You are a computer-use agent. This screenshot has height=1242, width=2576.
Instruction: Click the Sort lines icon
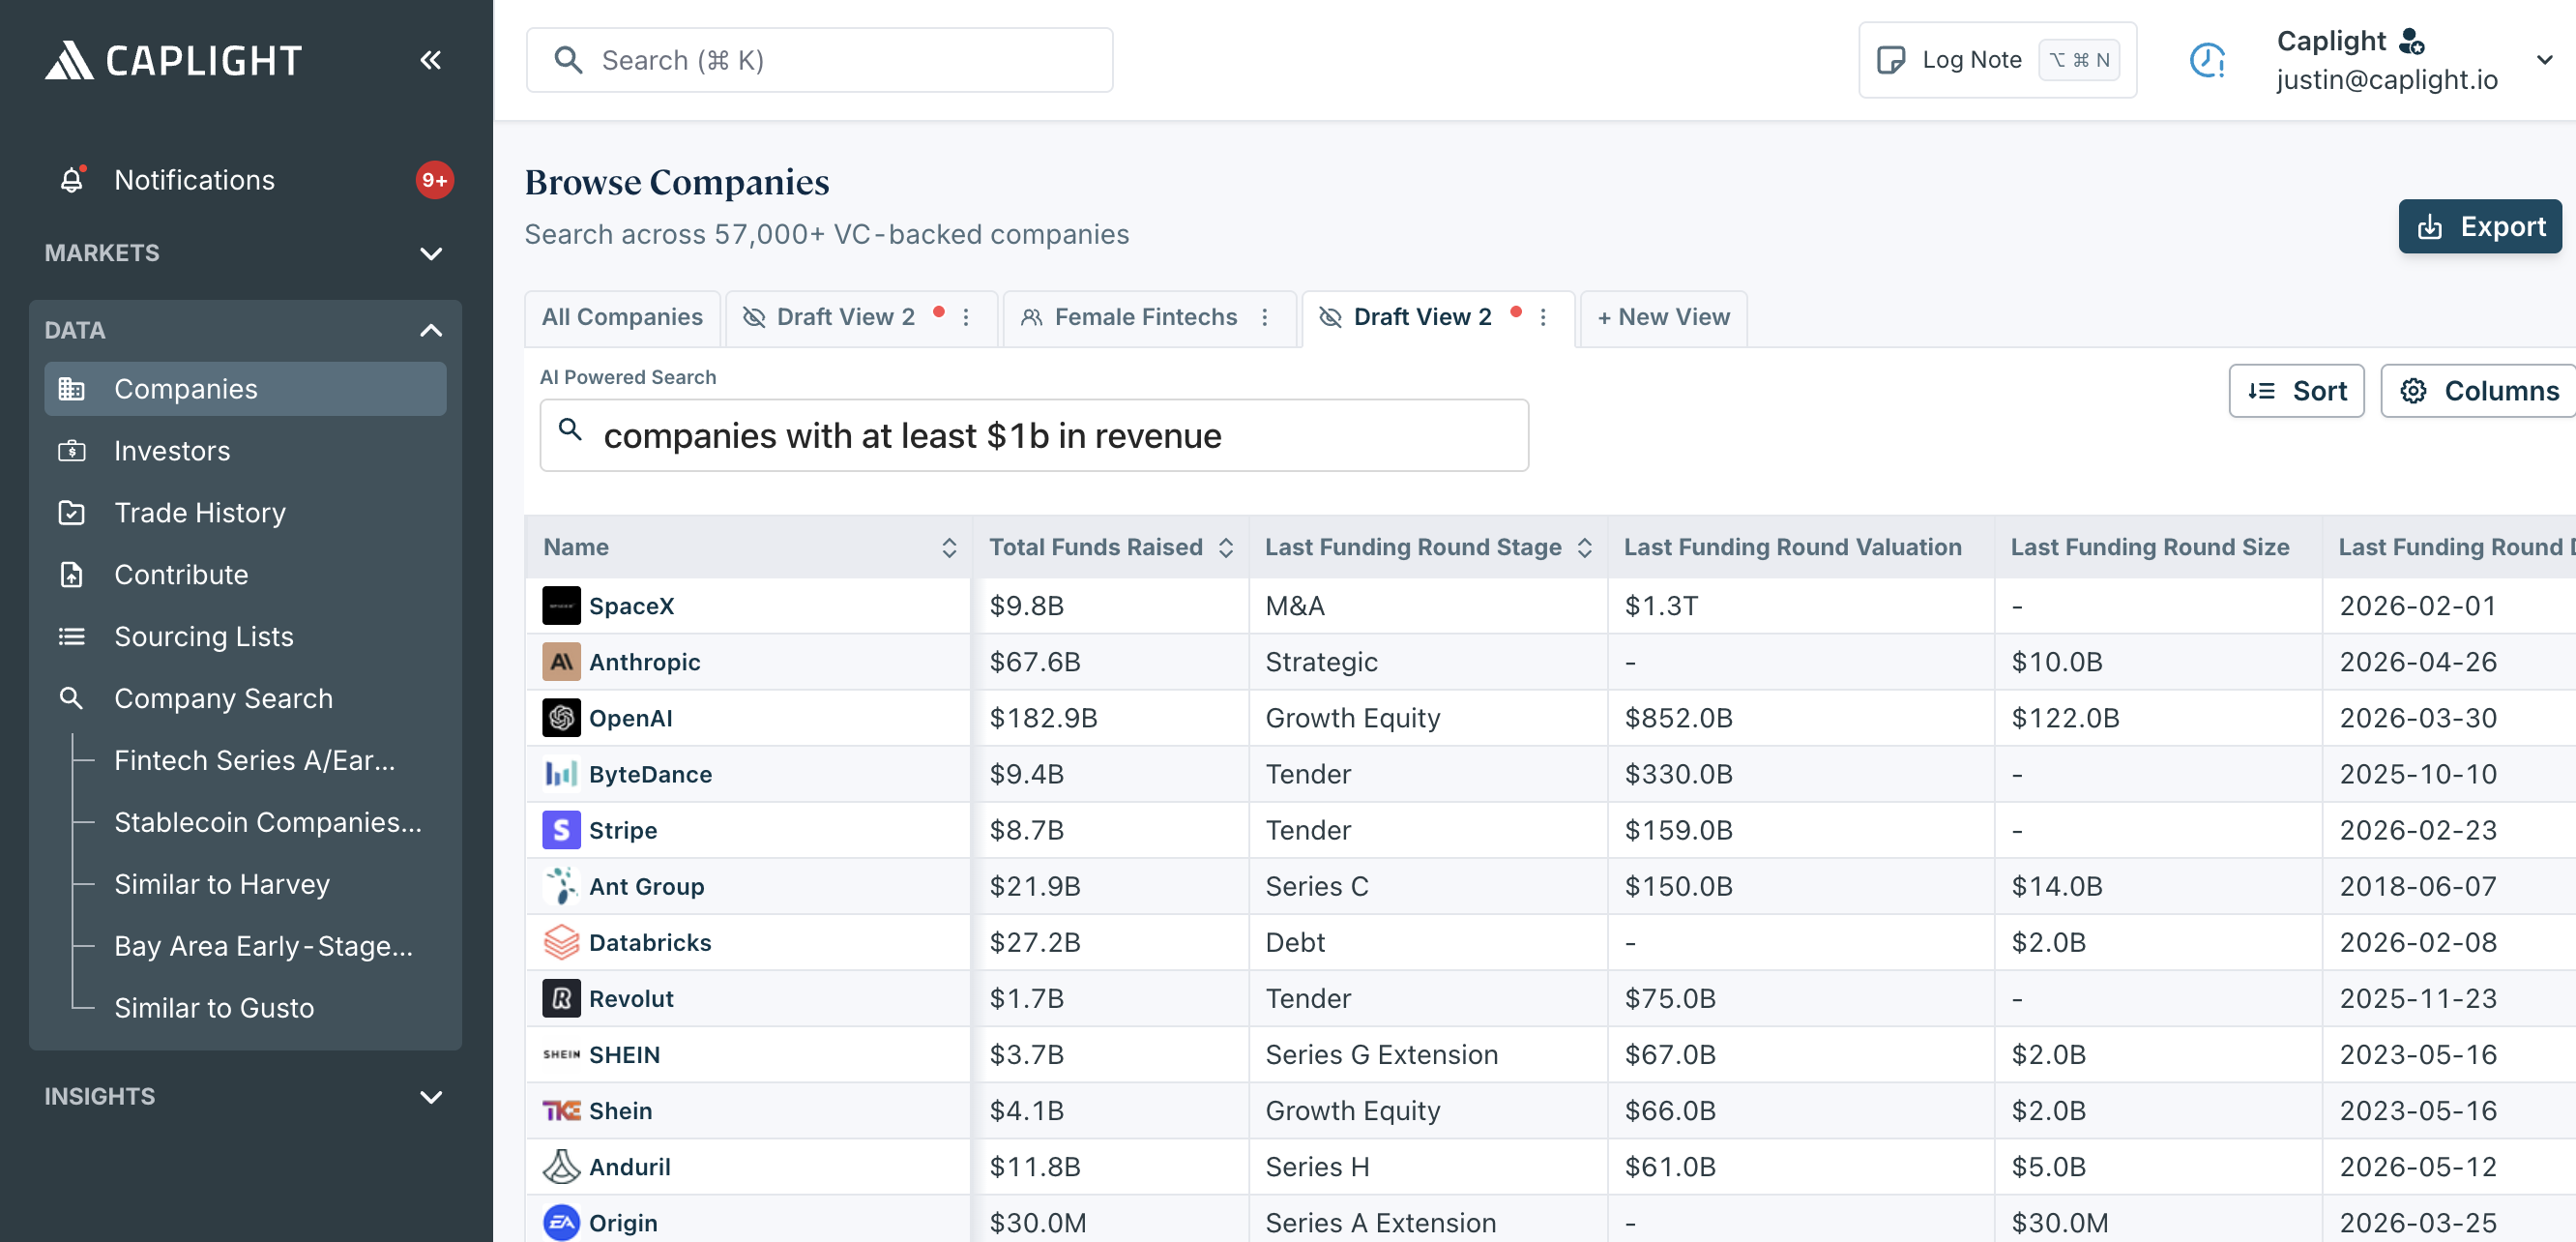coord(2261,391)
